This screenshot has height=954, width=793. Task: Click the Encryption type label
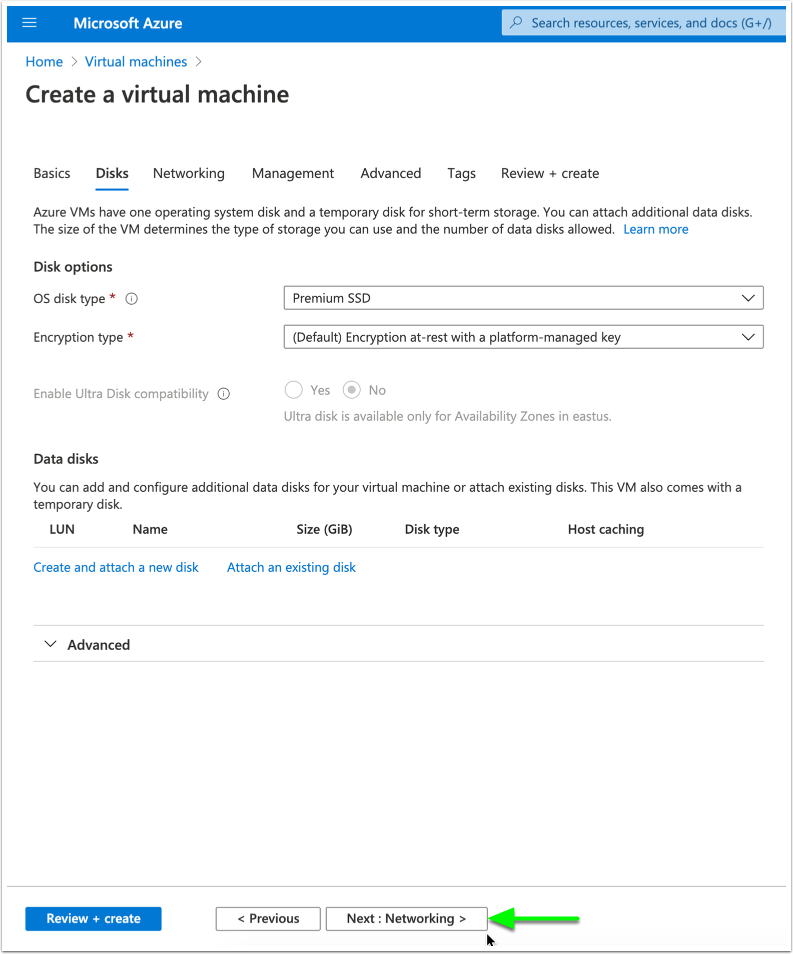click(x=78, y=338)
